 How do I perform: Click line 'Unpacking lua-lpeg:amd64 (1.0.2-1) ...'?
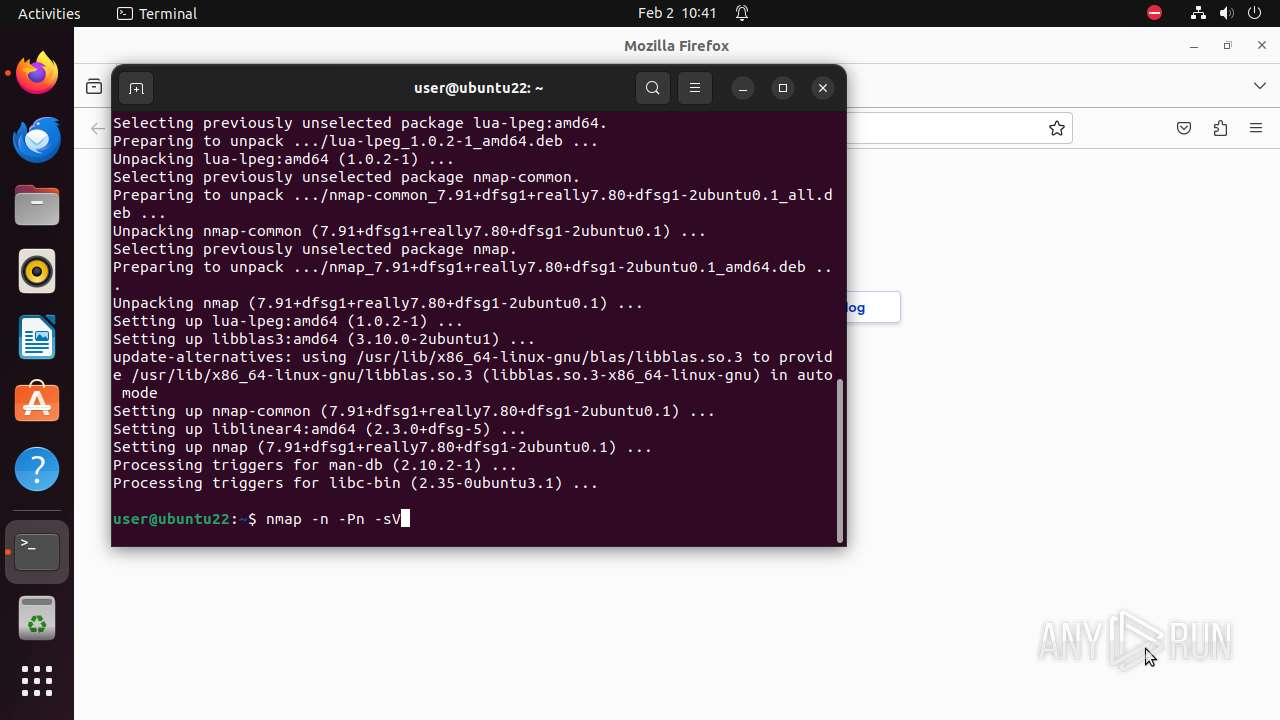283,159
